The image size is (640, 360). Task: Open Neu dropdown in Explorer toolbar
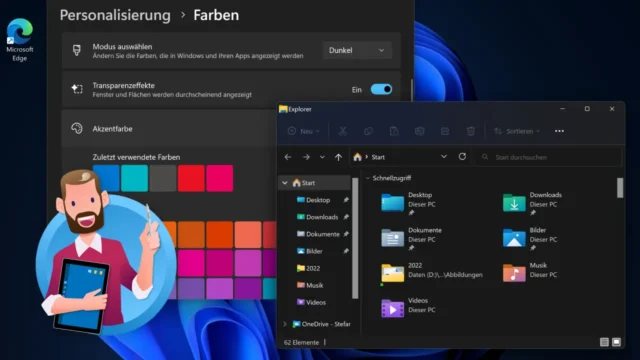(x=304, y=131)
